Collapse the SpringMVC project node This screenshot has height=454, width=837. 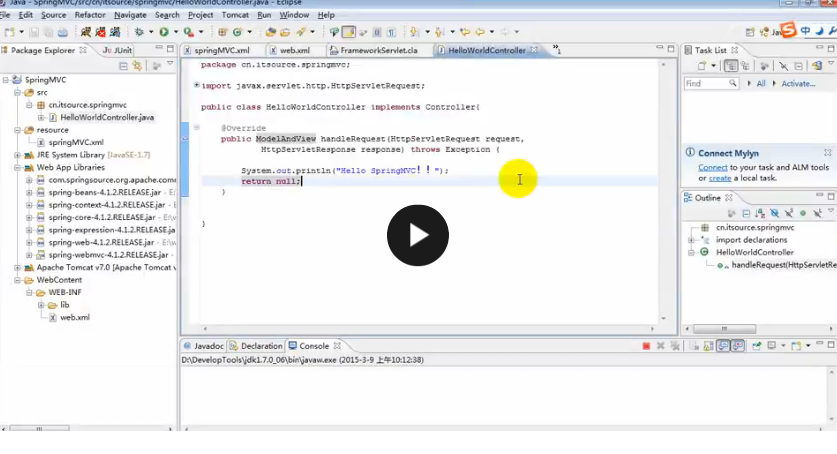coord(6,80)
